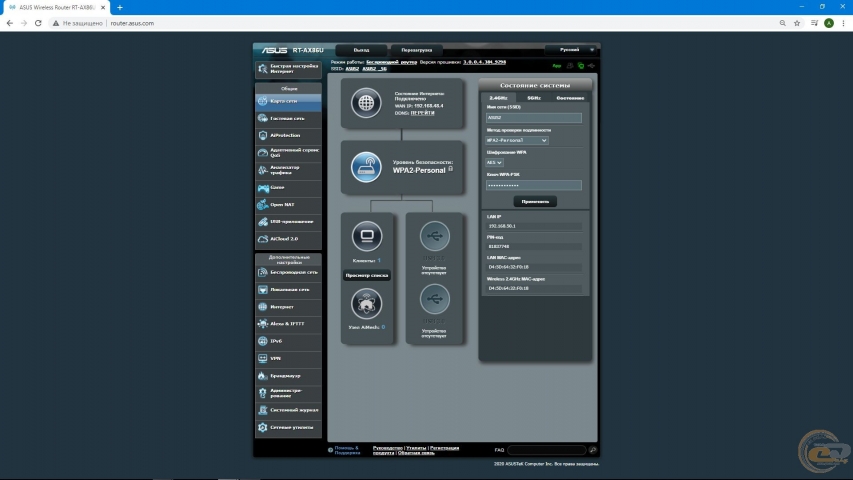
Task: Open Traffic Analyzer in the sidebar
Action: [x=288, y=170]
